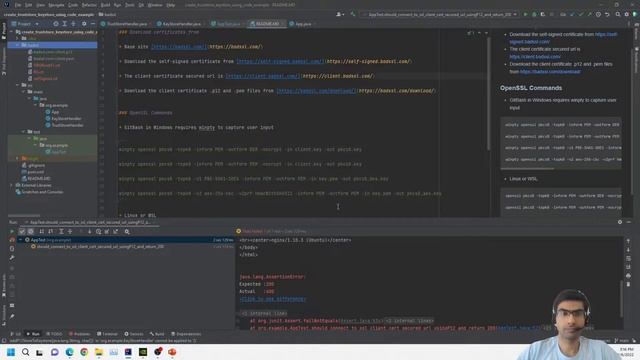This screenshot has height=360, width=640.
Task: Click the build hammer icon in toolbar
Action: click(x=353, y=14)
